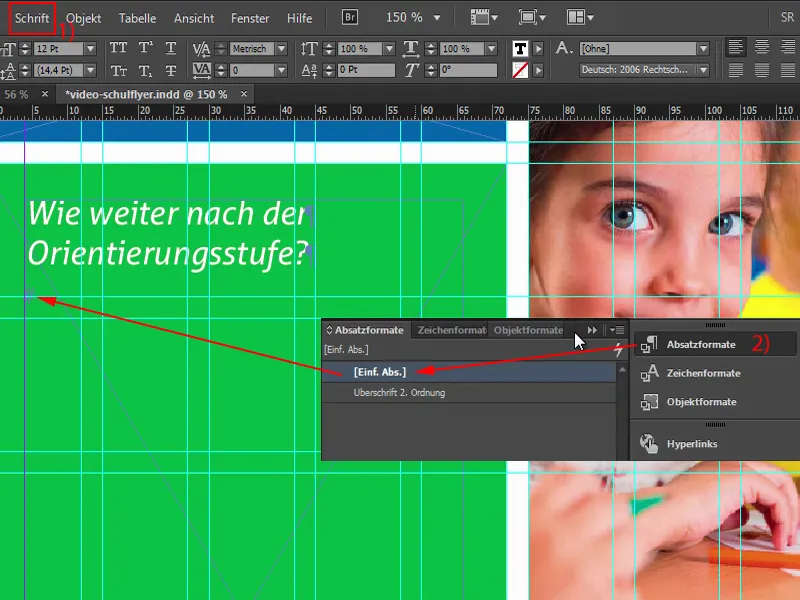Open the Fenster menu
The height and width of the screenshot is (600, 800).
pos(249,18)
